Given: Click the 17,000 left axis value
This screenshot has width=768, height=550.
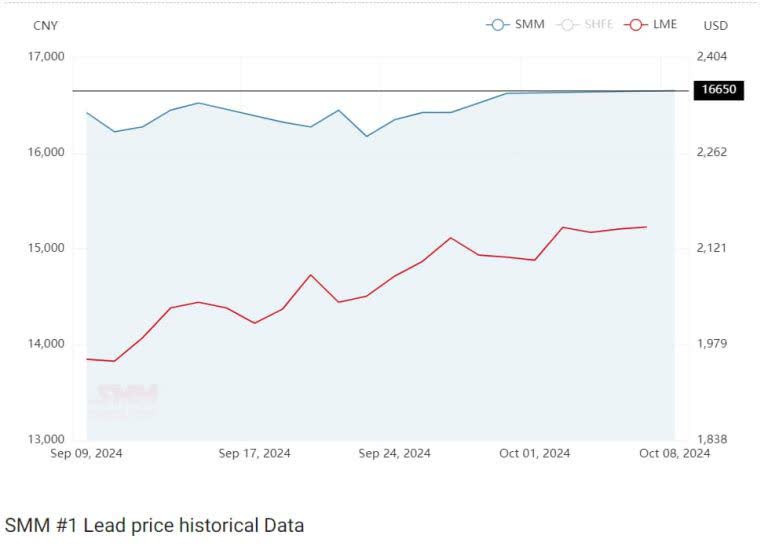Looking at the screenshot, I should (x=43, y=57).
